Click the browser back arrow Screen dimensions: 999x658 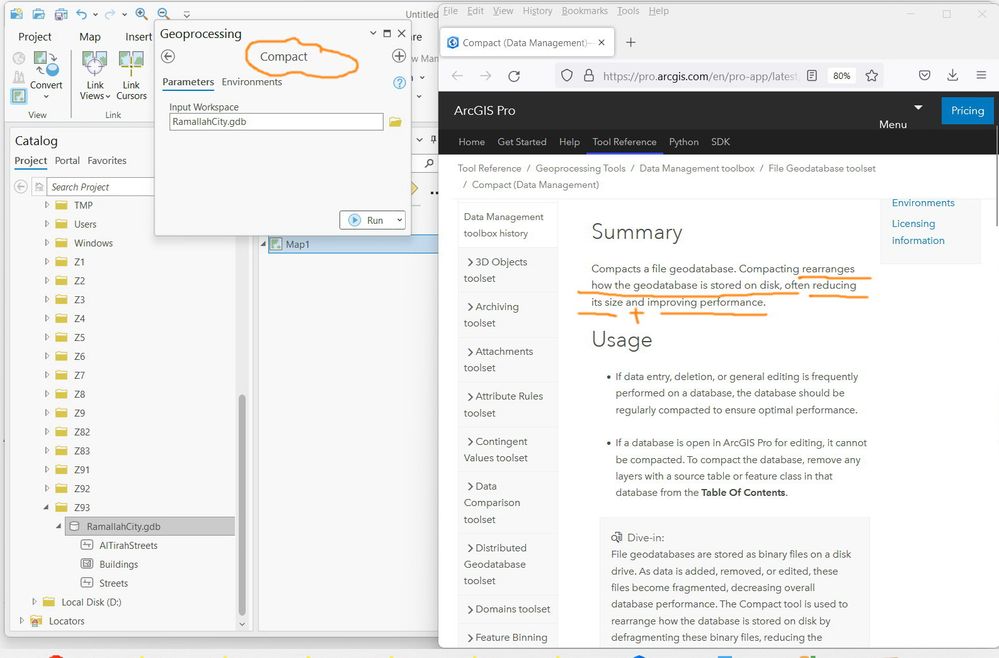click(x=457, y=76)
